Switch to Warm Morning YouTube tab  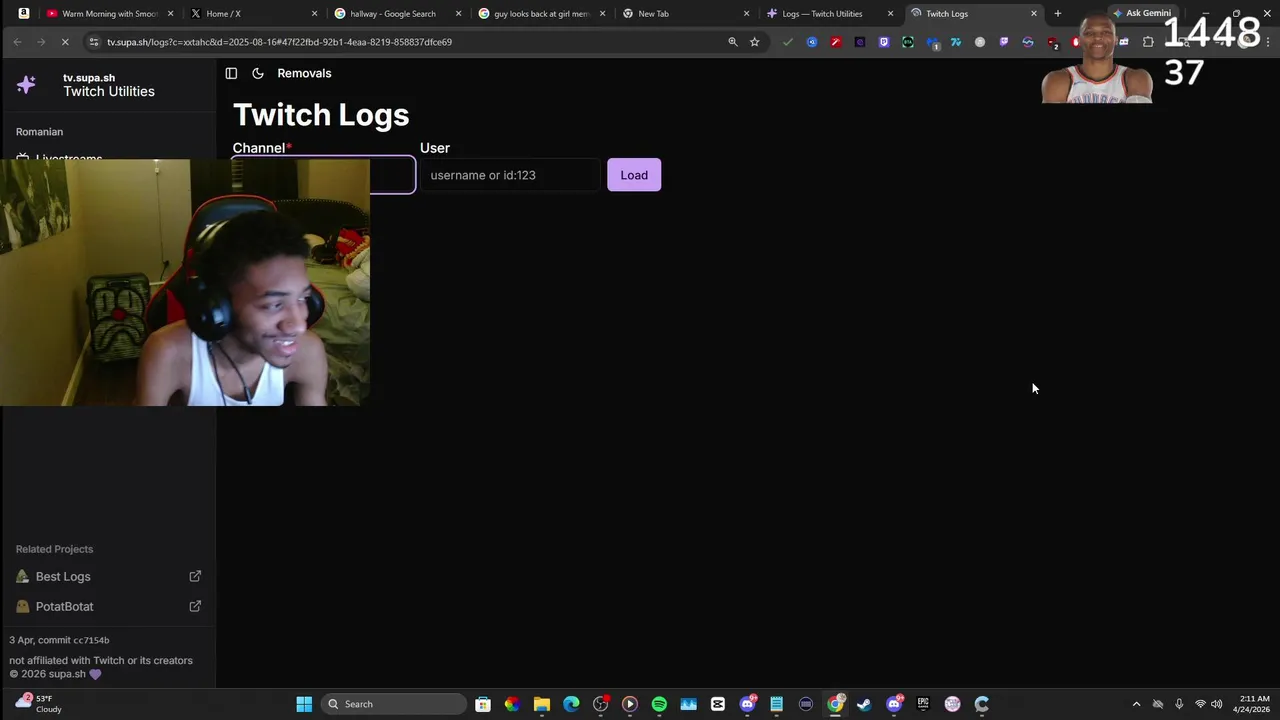108,14
